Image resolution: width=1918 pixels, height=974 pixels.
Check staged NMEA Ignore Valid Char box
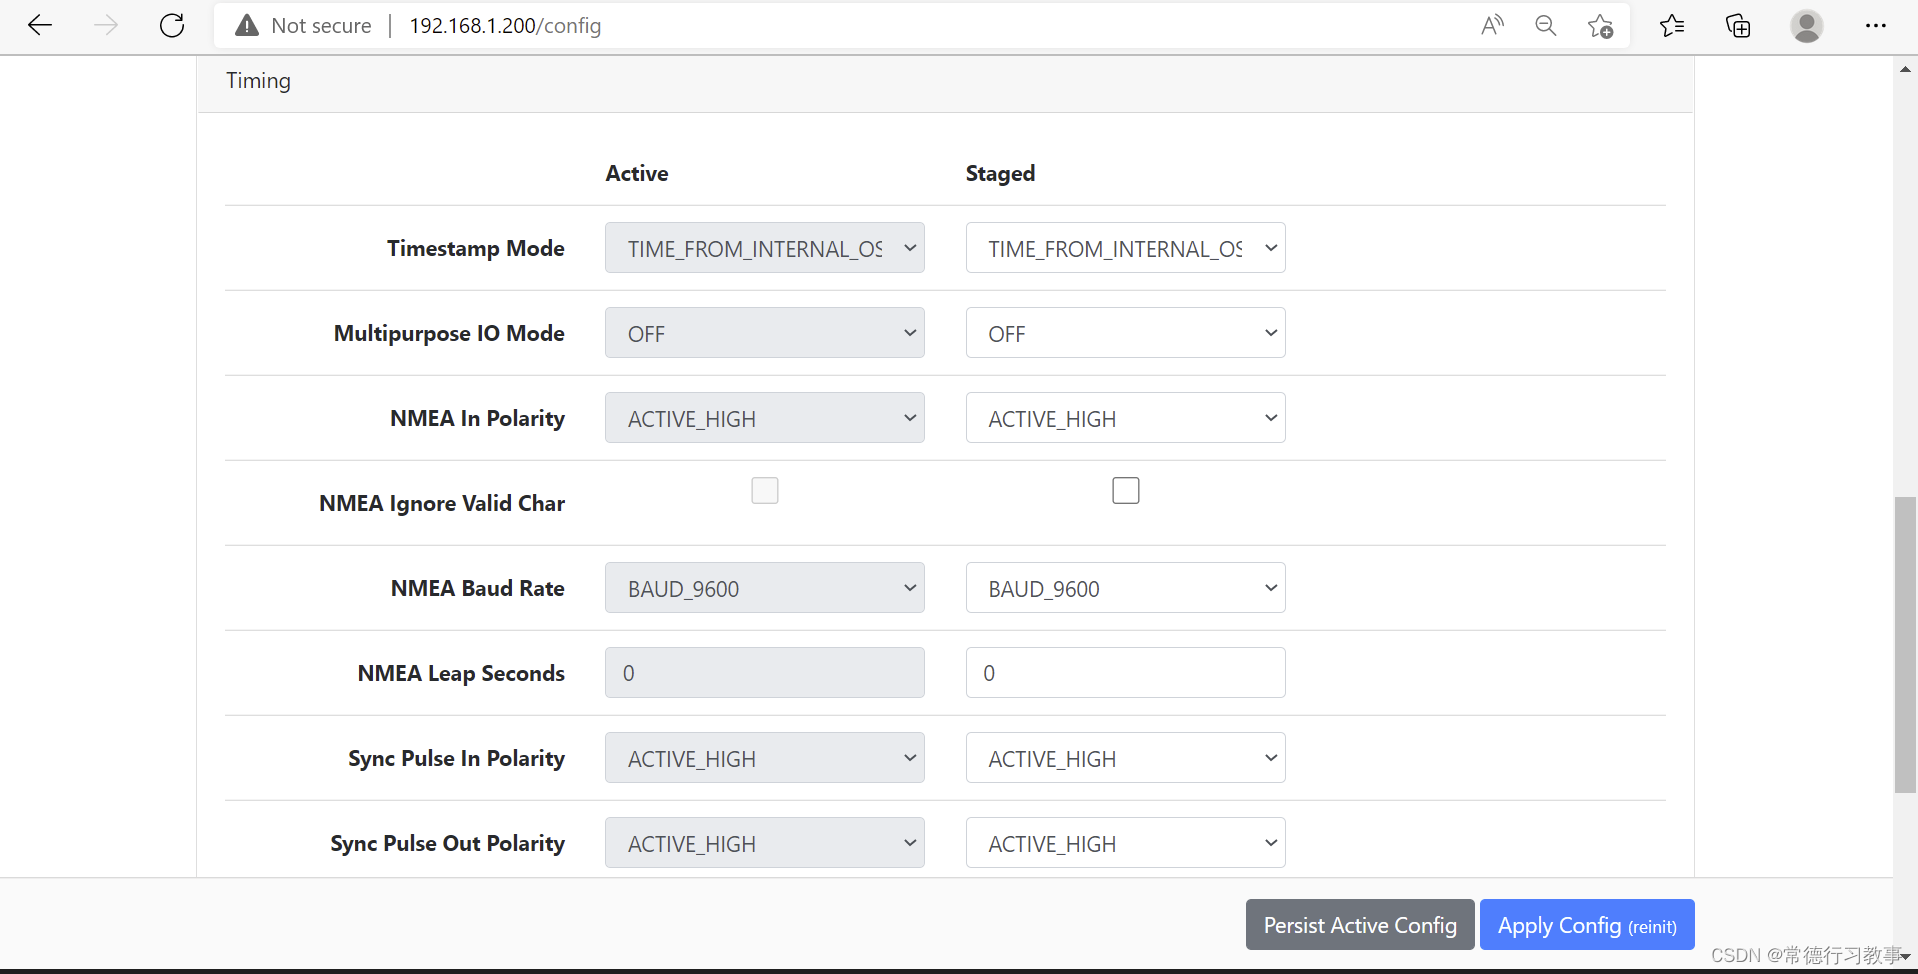[1125, 490]
